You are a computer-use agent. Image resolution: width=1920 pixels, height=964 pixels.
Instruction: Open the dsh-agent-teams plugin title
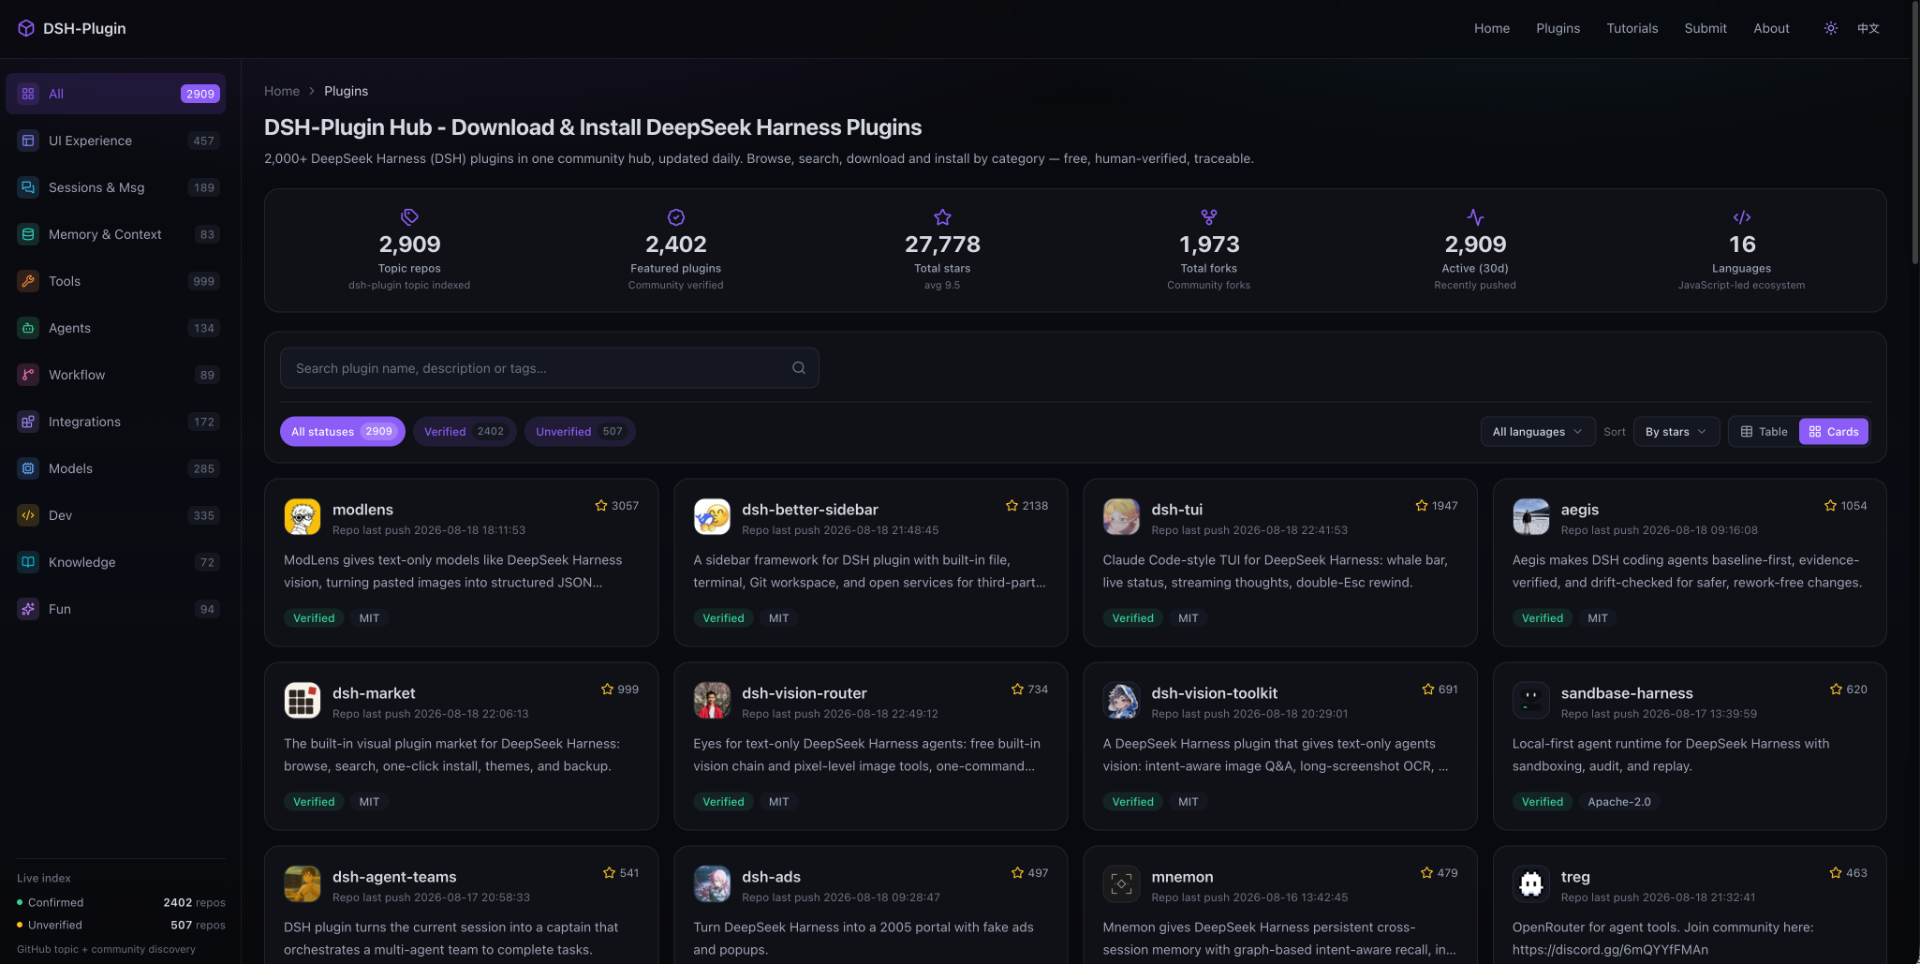click(394, 877)
